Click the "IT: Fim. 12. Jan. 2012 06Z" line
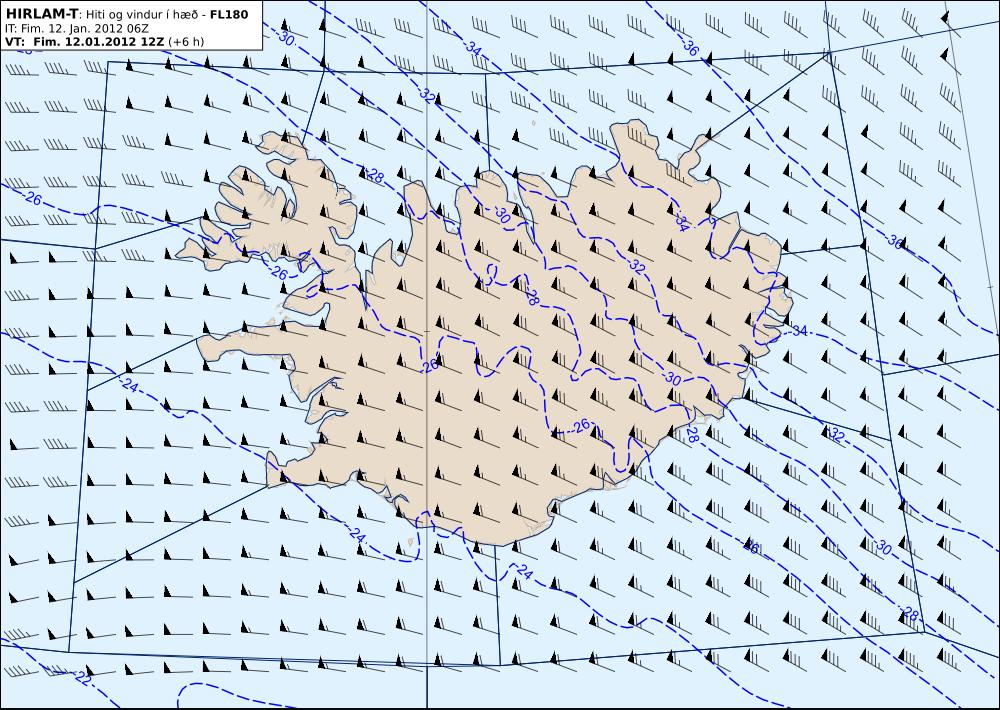Viewport: 1000px width, 710px height. point(77,28)
